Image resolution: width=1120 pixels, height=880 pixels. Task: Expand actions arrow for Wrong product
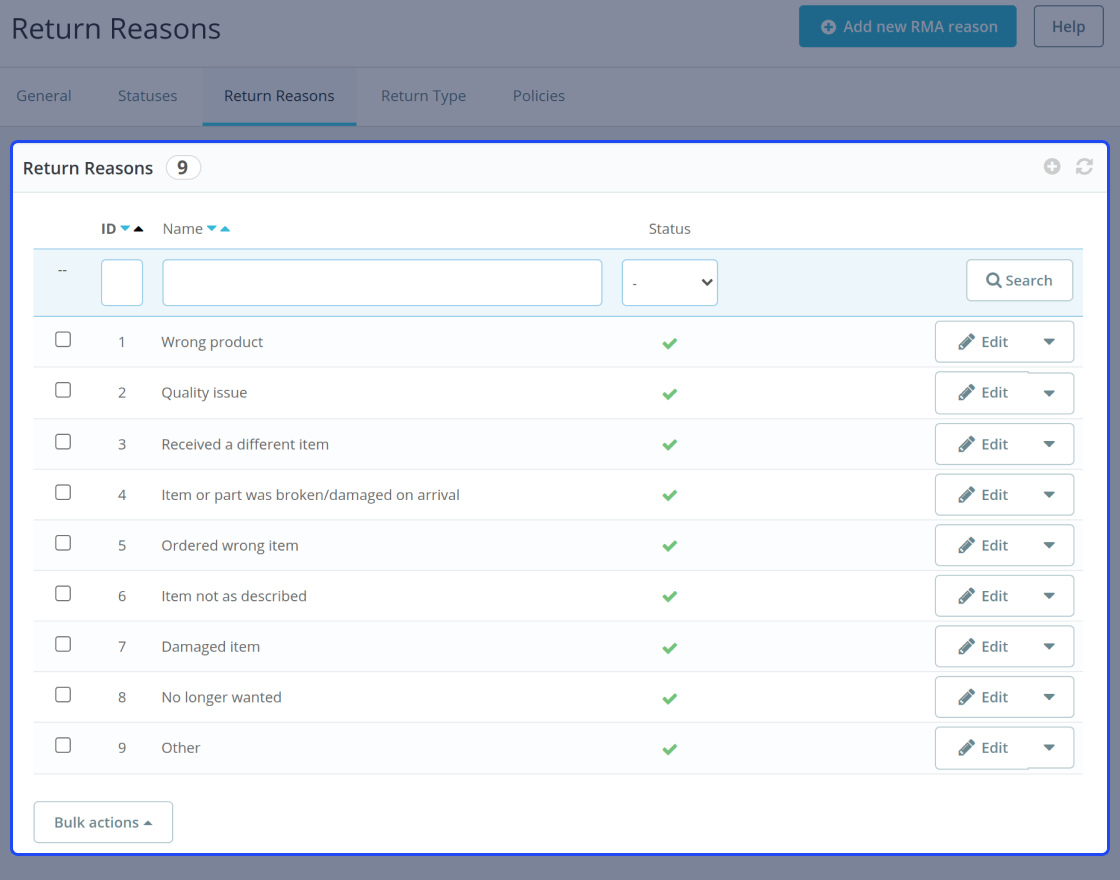(1049, 341)
